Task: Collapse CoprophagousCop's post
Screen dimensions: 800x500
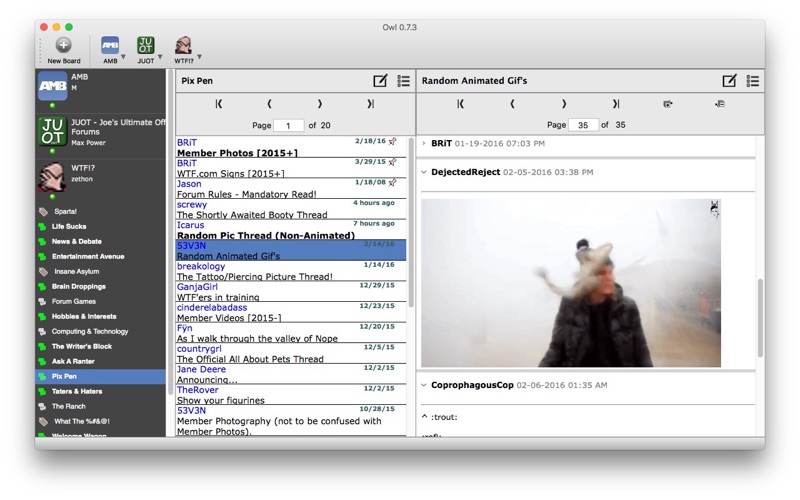Action: pos(423,385)
